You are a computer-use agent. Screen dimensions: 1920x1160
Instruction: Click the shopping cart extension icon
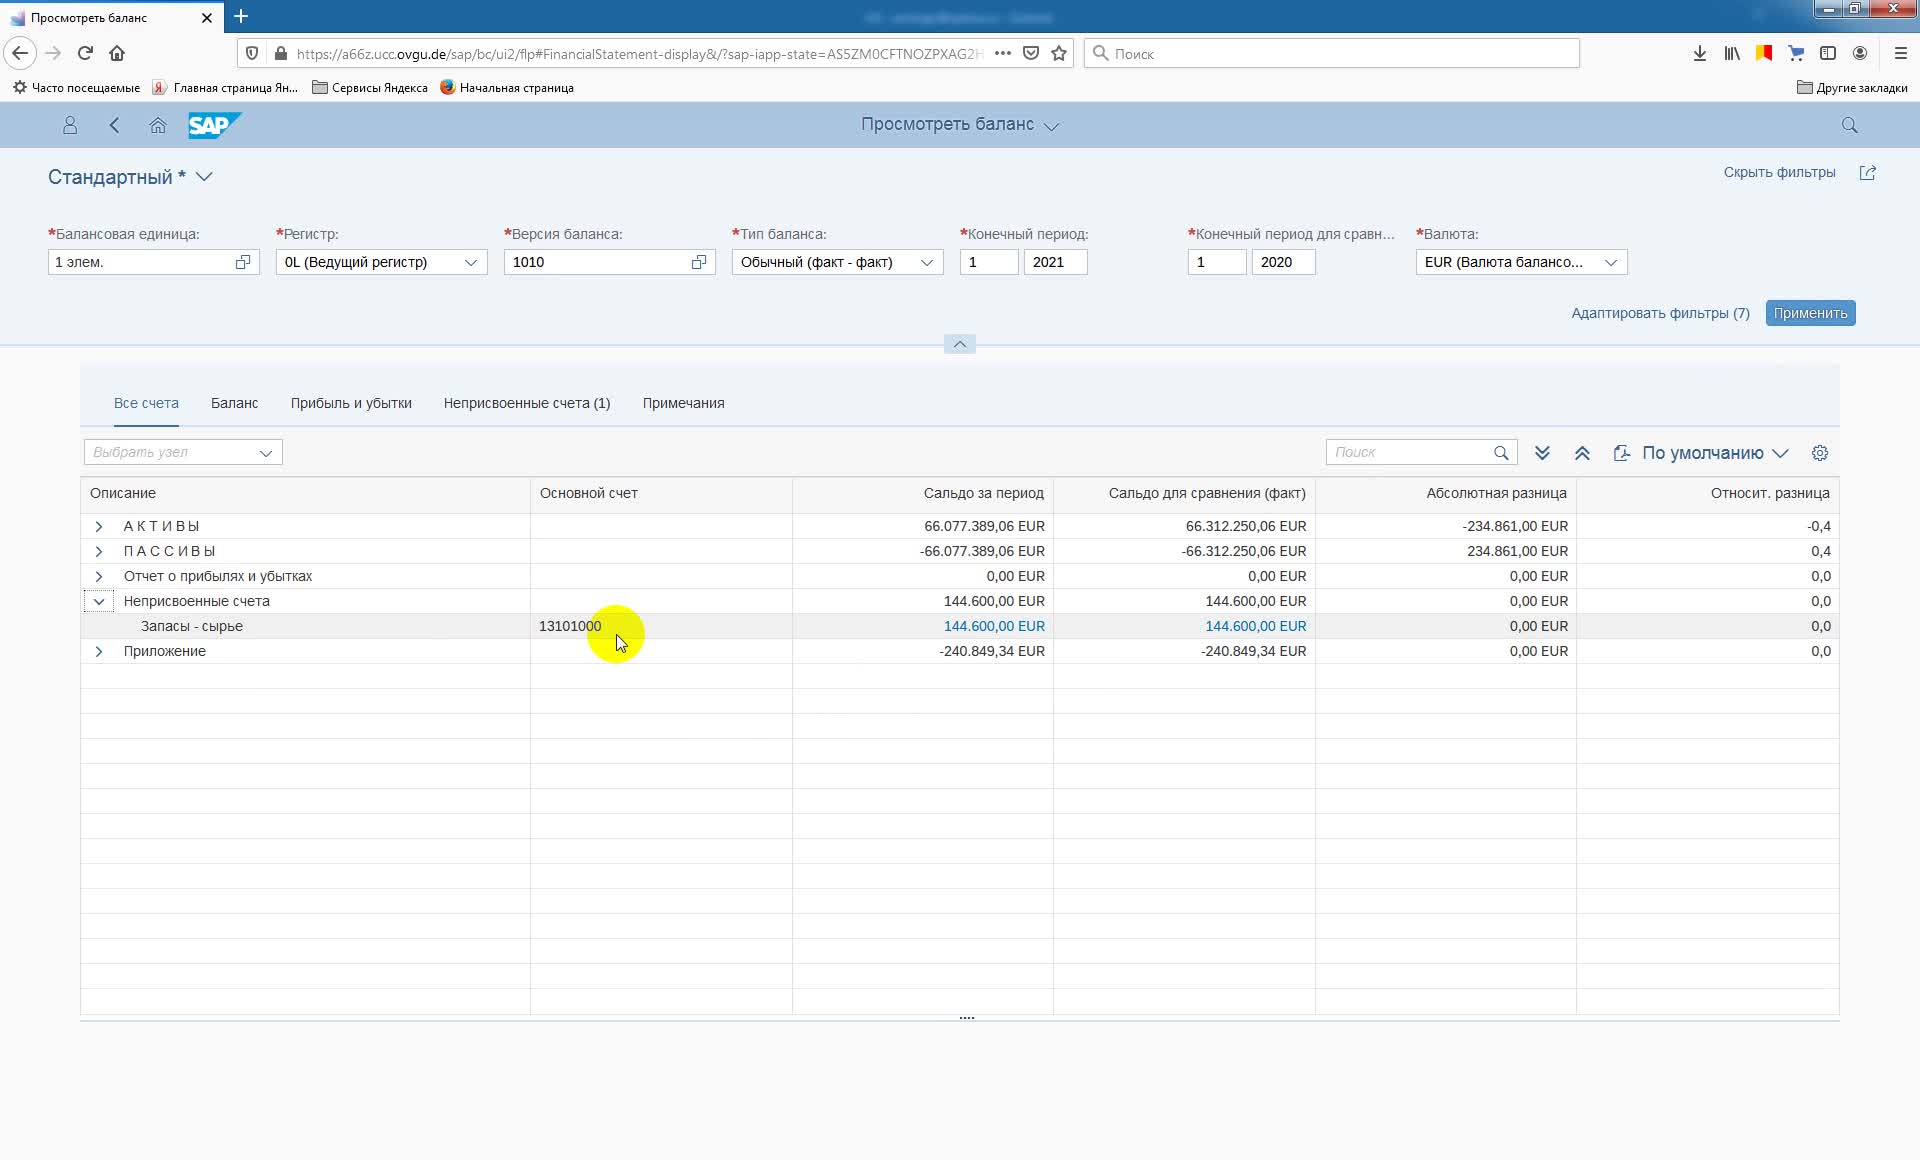[1796, 53]
